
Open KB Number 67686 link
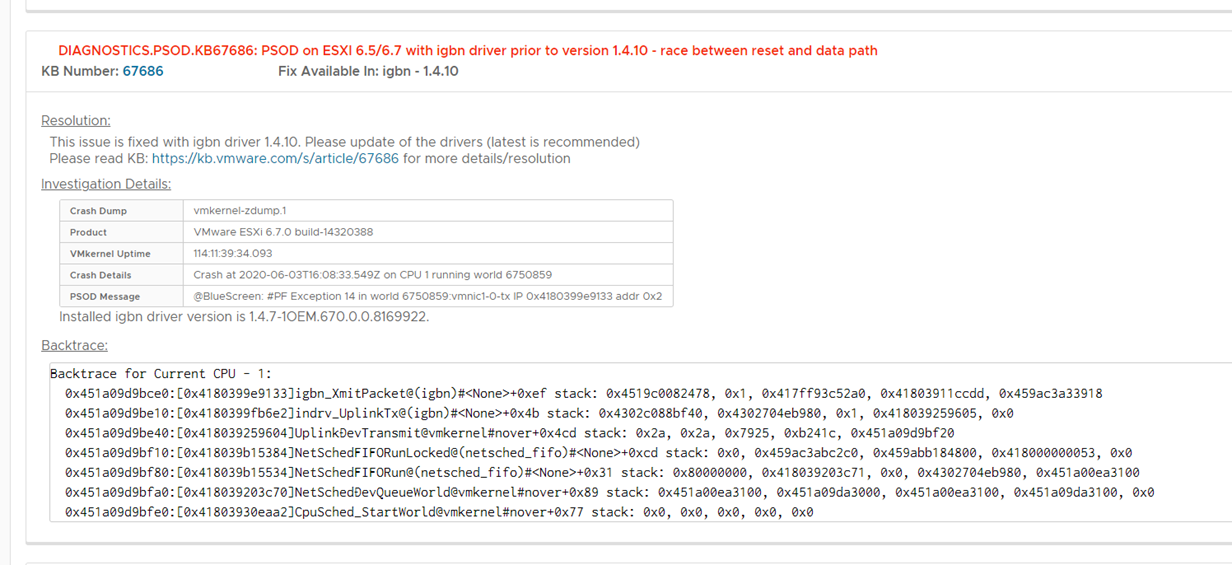[143, 71]
